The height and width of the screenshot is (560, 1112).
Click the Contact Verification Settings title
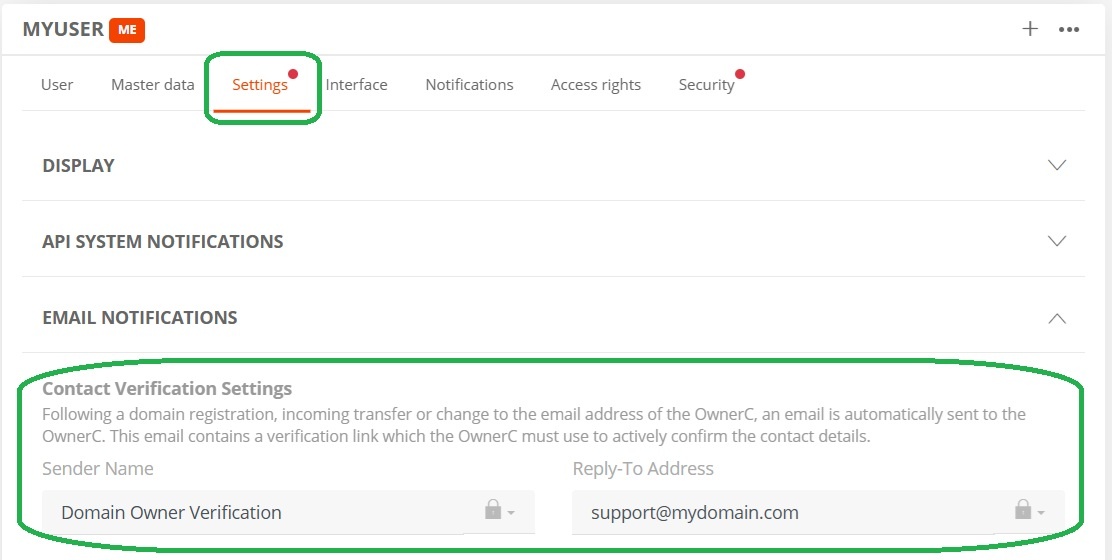click(x=167, y=388)
